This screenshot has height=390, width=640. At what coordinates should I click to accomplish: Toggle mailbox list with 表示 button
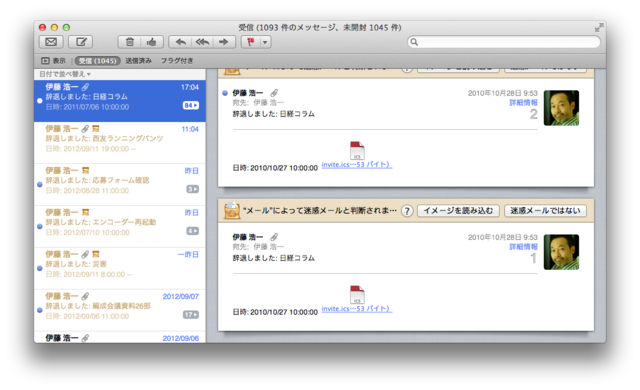tap(53, 61)
